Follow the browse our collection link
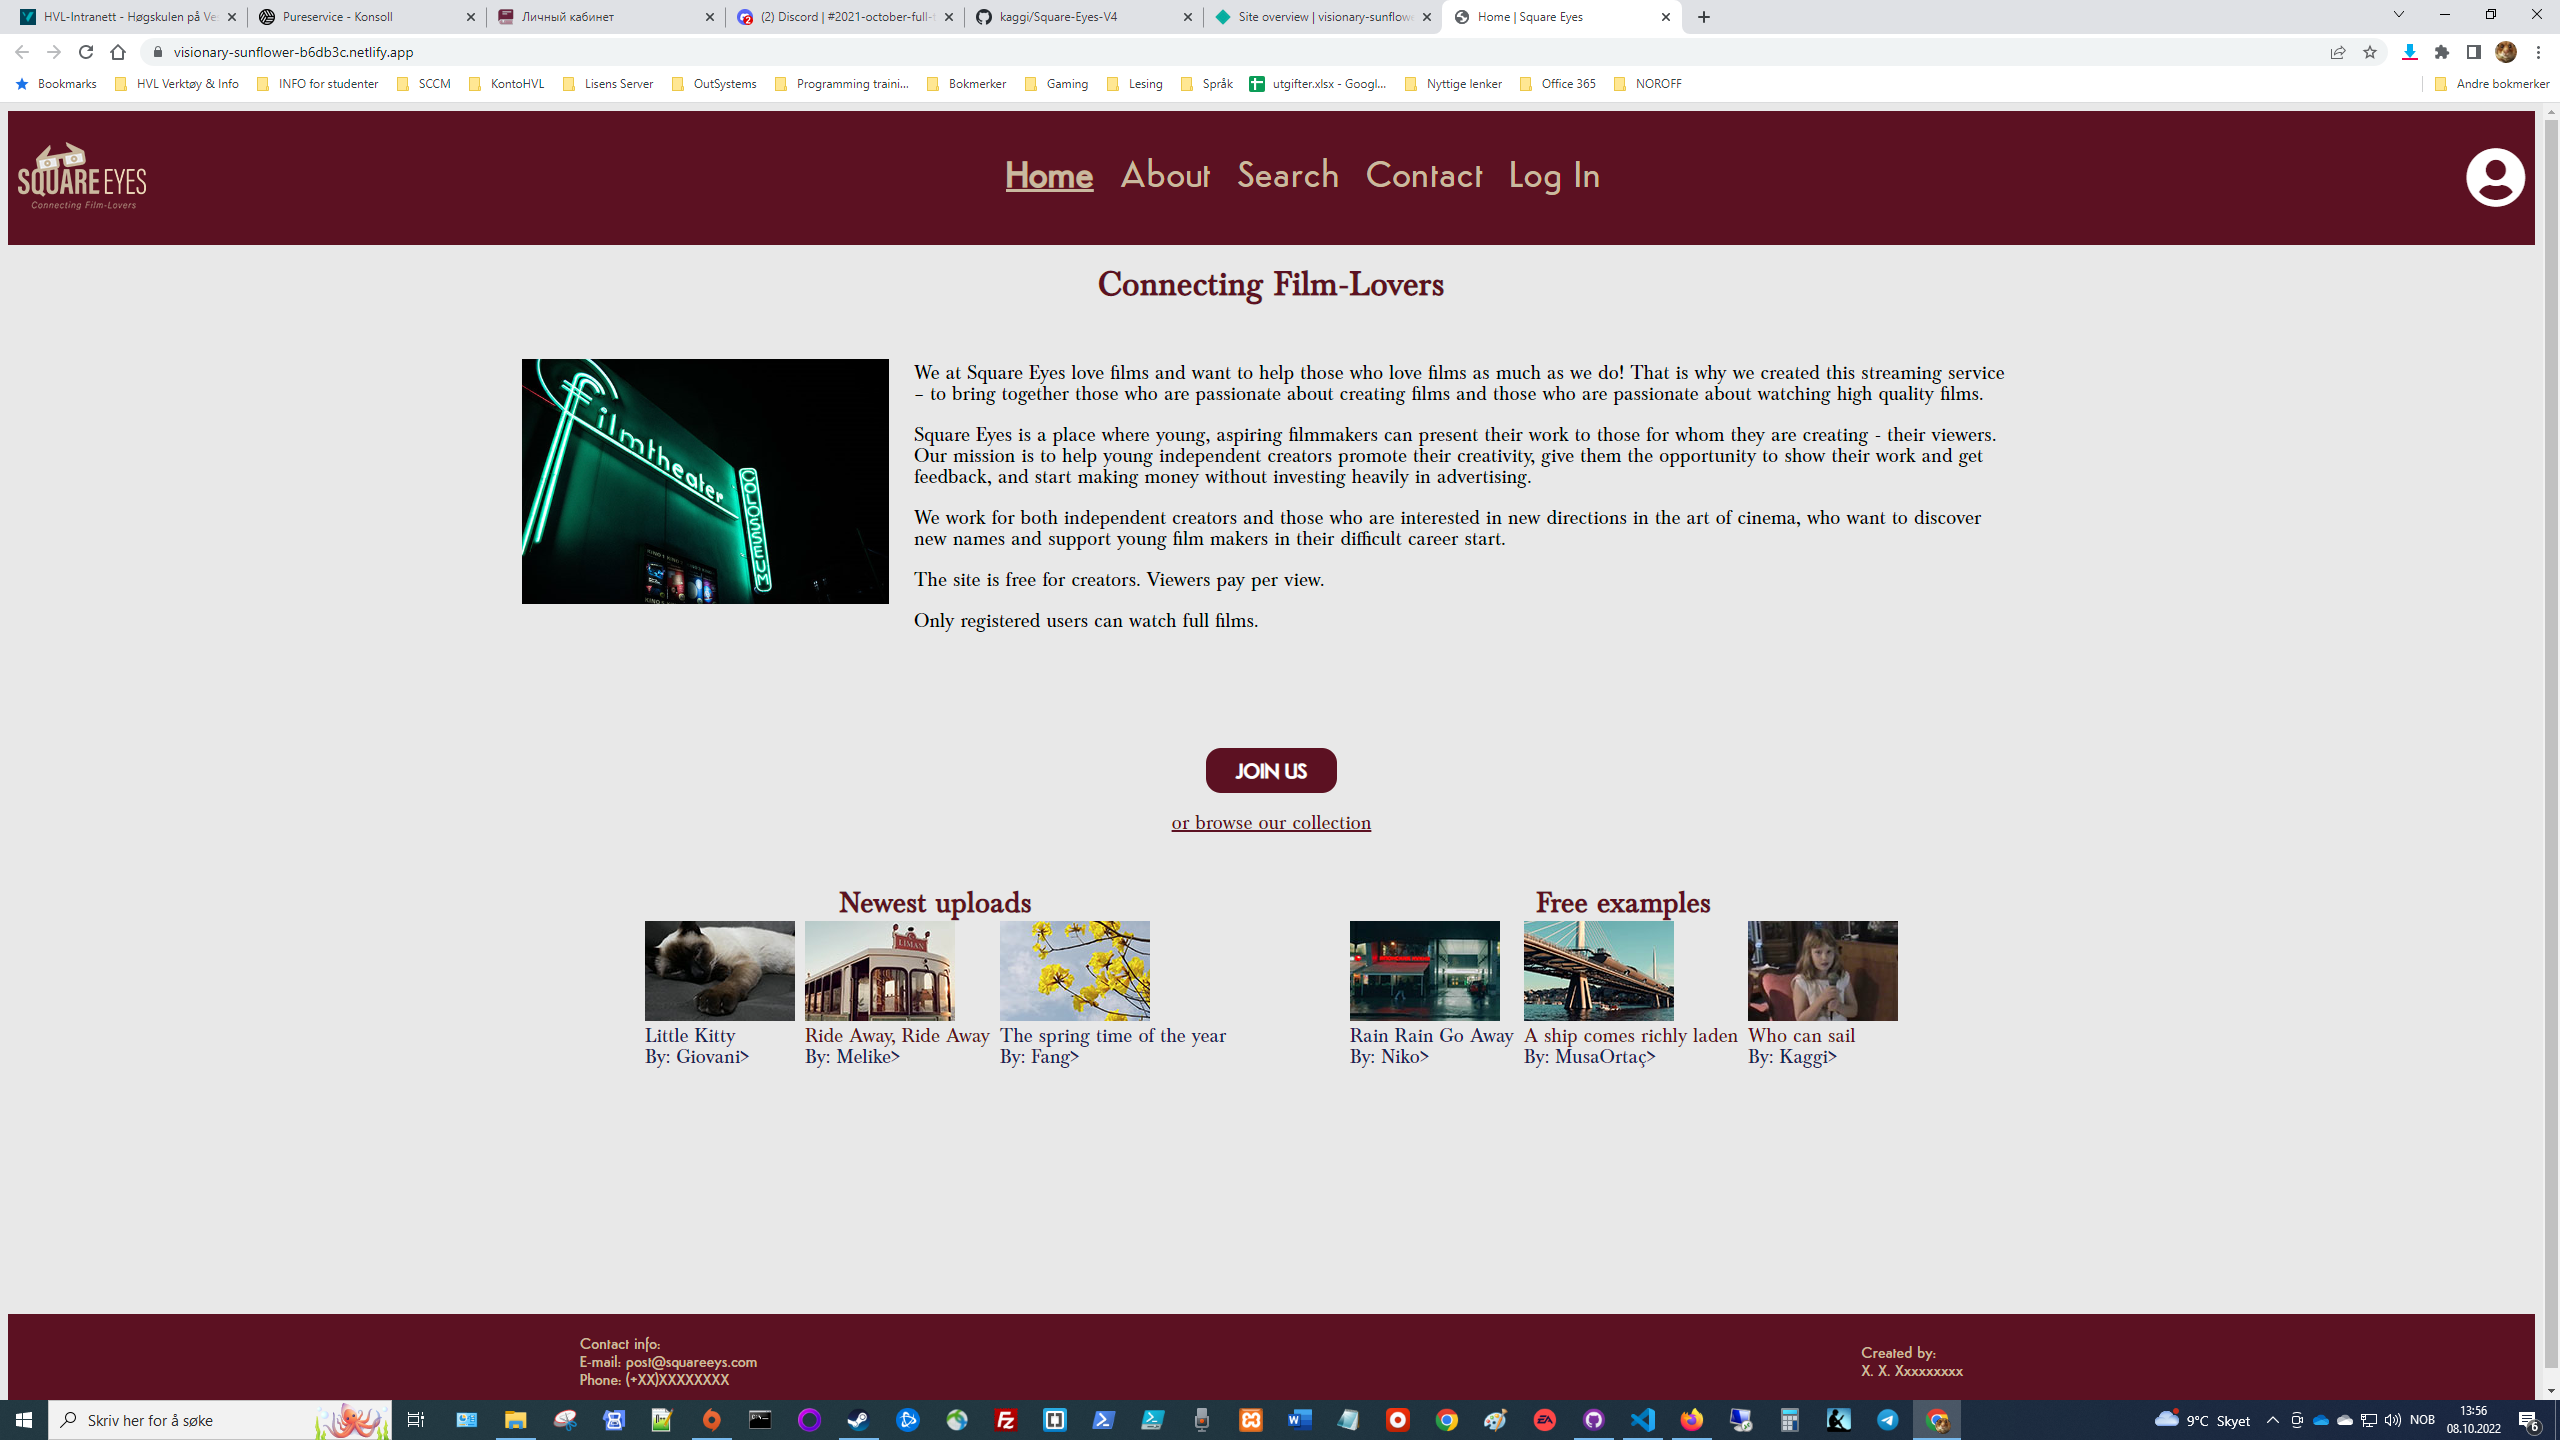This screenshot has width=2560, height=1440. click(1270, 823)
